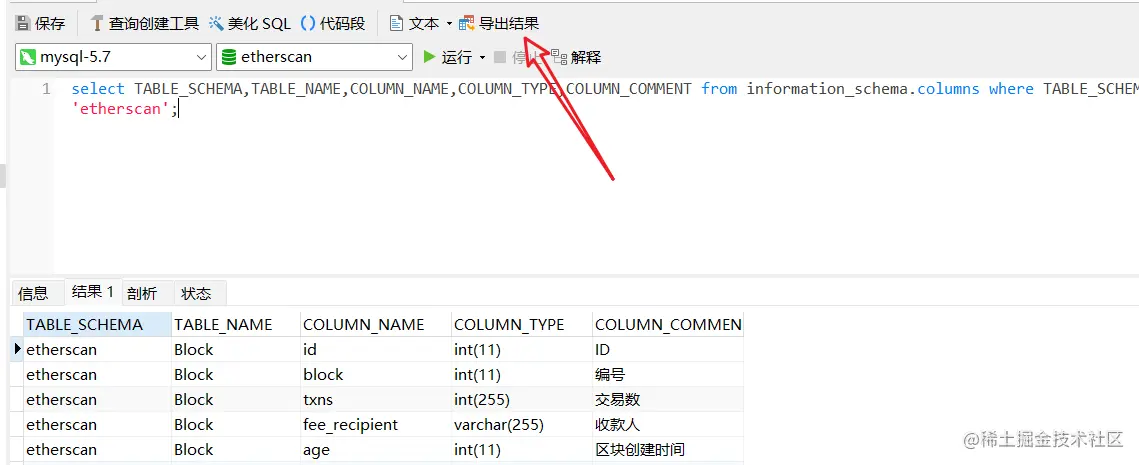The width and height of the screenshot is (1139, 465).
Task: Click the current row indicator arrow
Action: (17, 349)
